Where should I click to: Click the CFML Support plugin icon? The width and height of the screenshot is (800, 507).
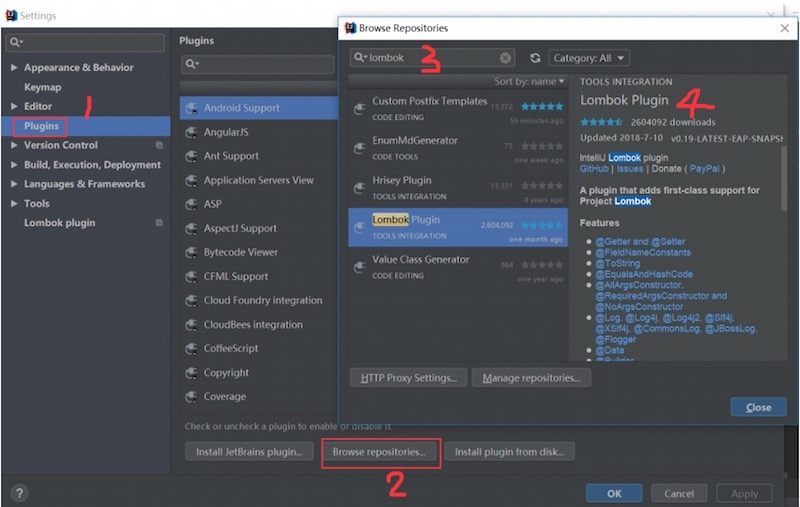(x=192, y=277)
